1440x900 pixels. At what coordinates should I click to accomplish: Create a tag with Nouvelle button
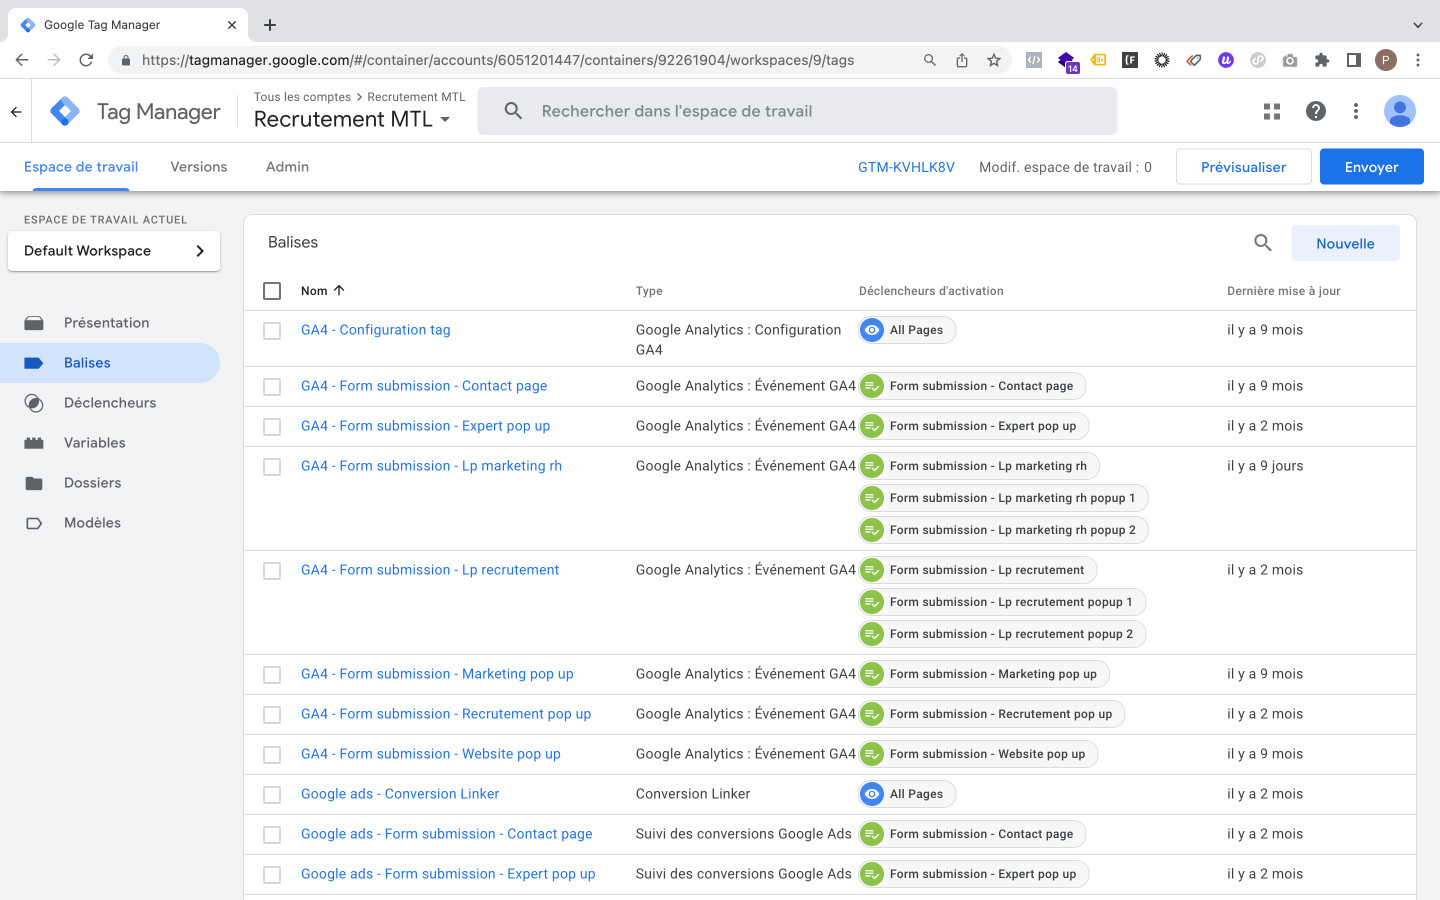click(1345, 243)
